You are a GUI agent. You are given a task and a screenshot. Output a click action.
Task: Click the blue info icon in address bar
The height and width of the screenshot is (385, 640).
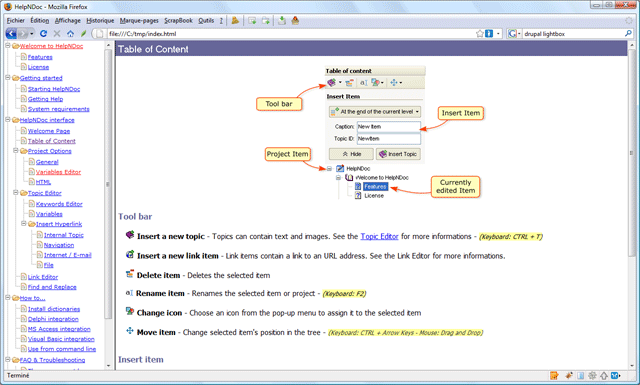point(489,33)
